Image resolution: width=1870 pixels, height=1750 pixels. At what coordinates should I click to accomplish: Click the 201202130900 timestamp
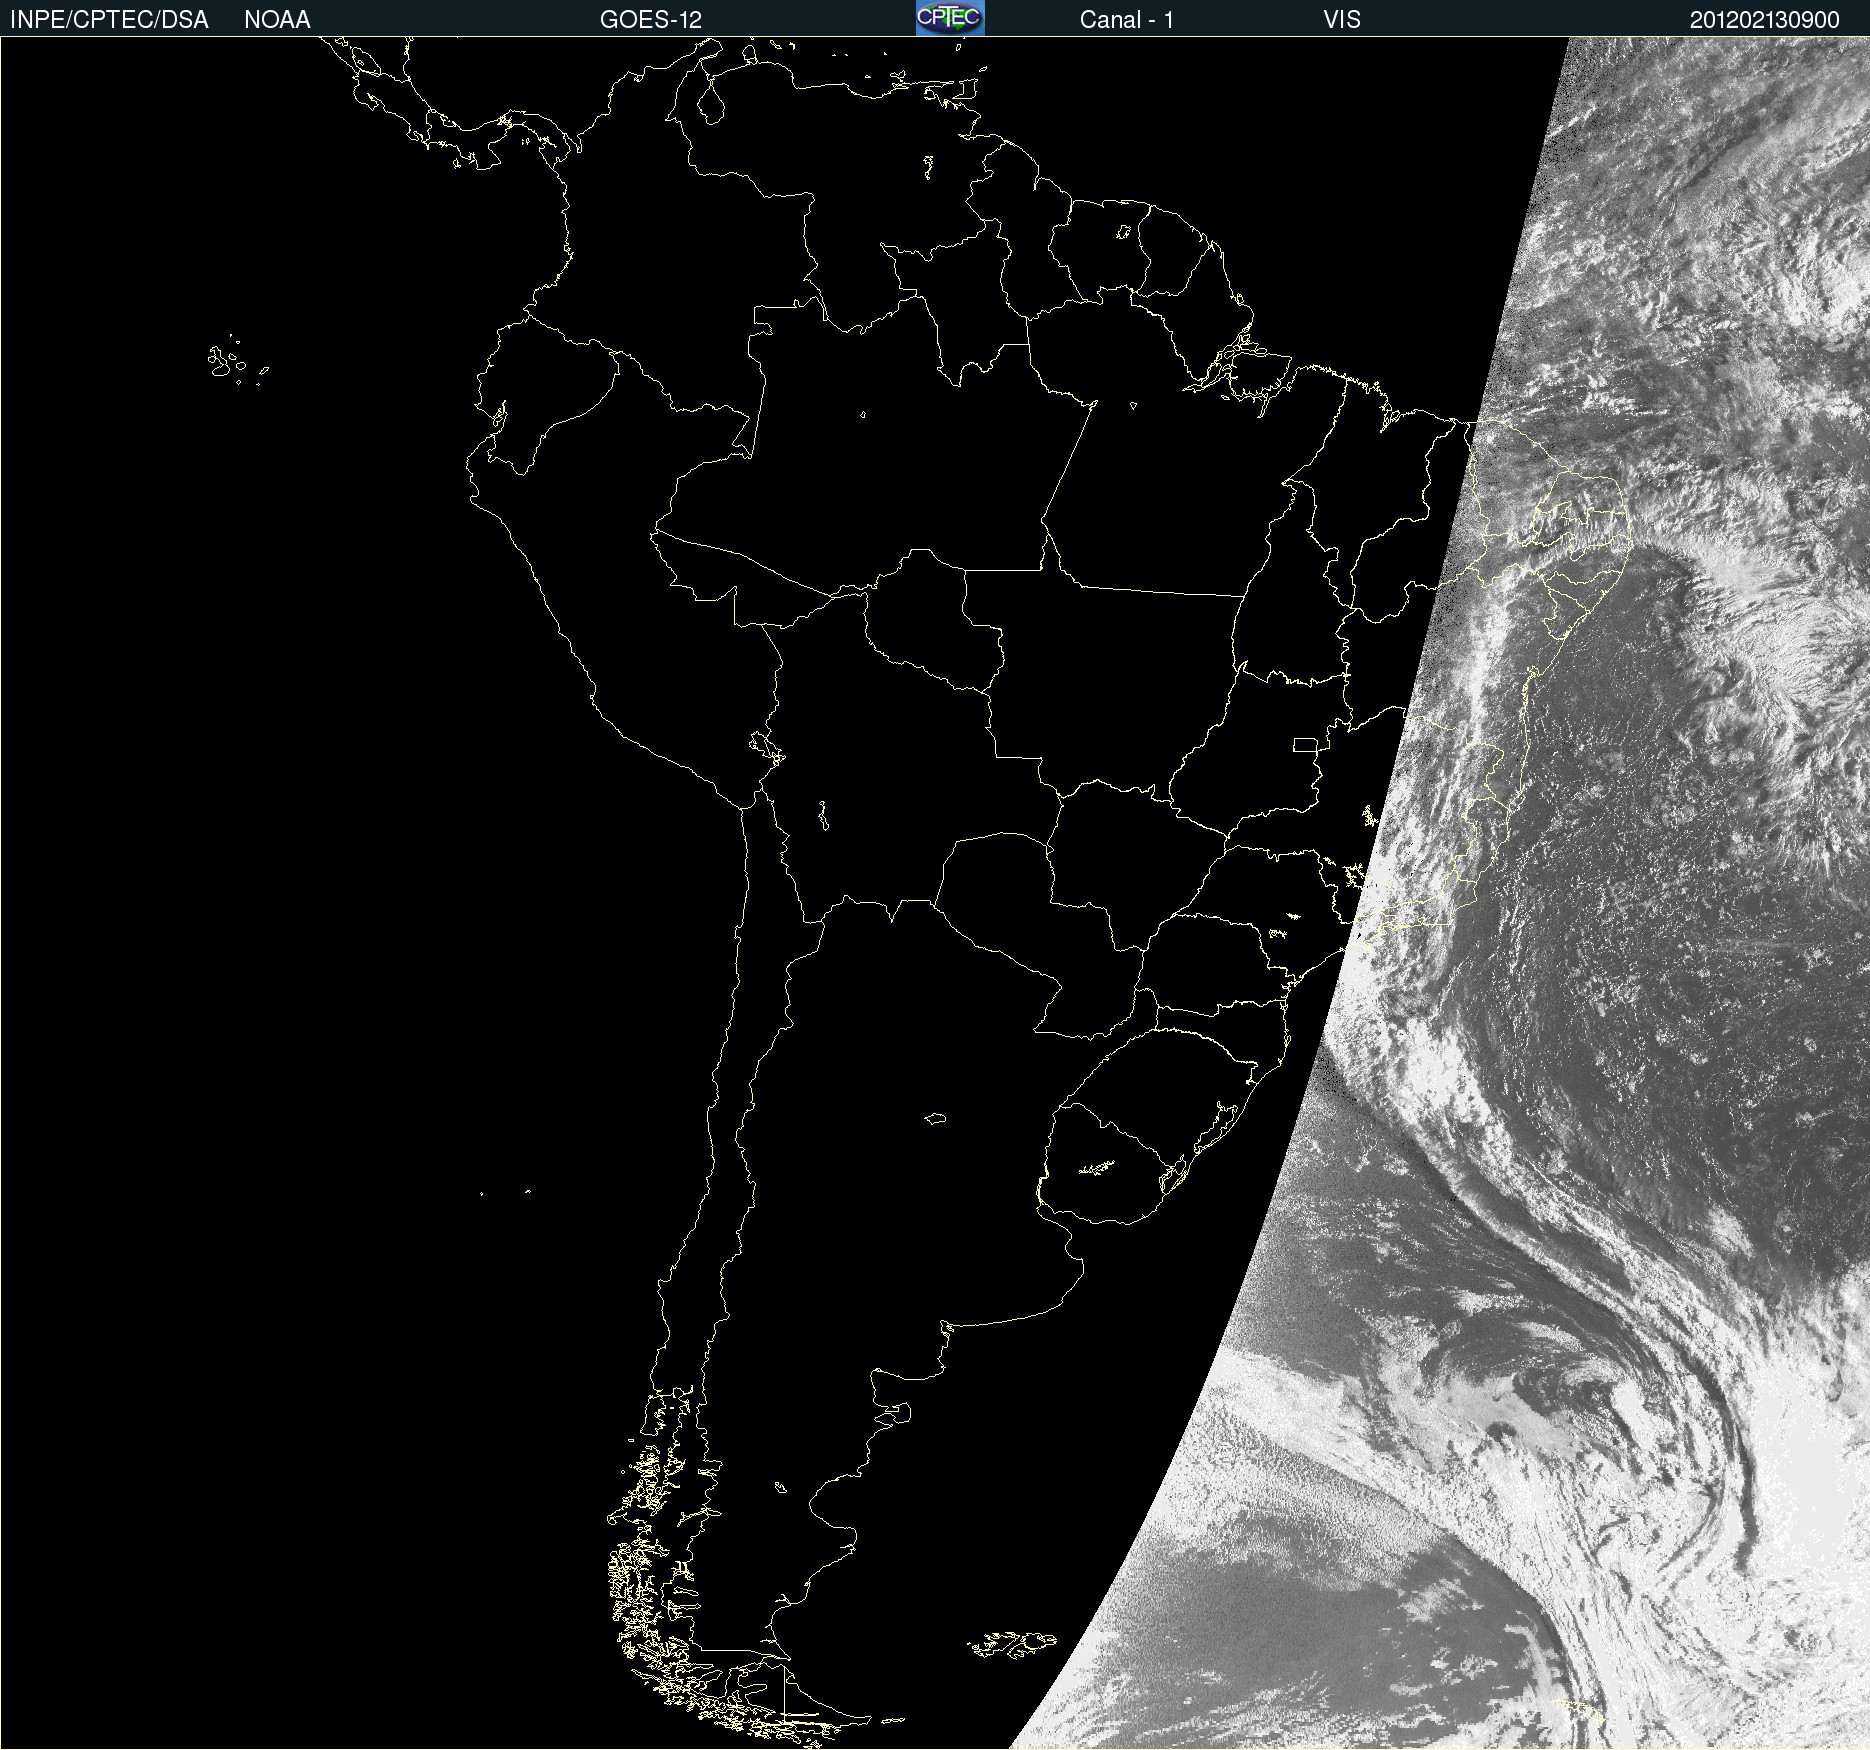[1765, 20]
